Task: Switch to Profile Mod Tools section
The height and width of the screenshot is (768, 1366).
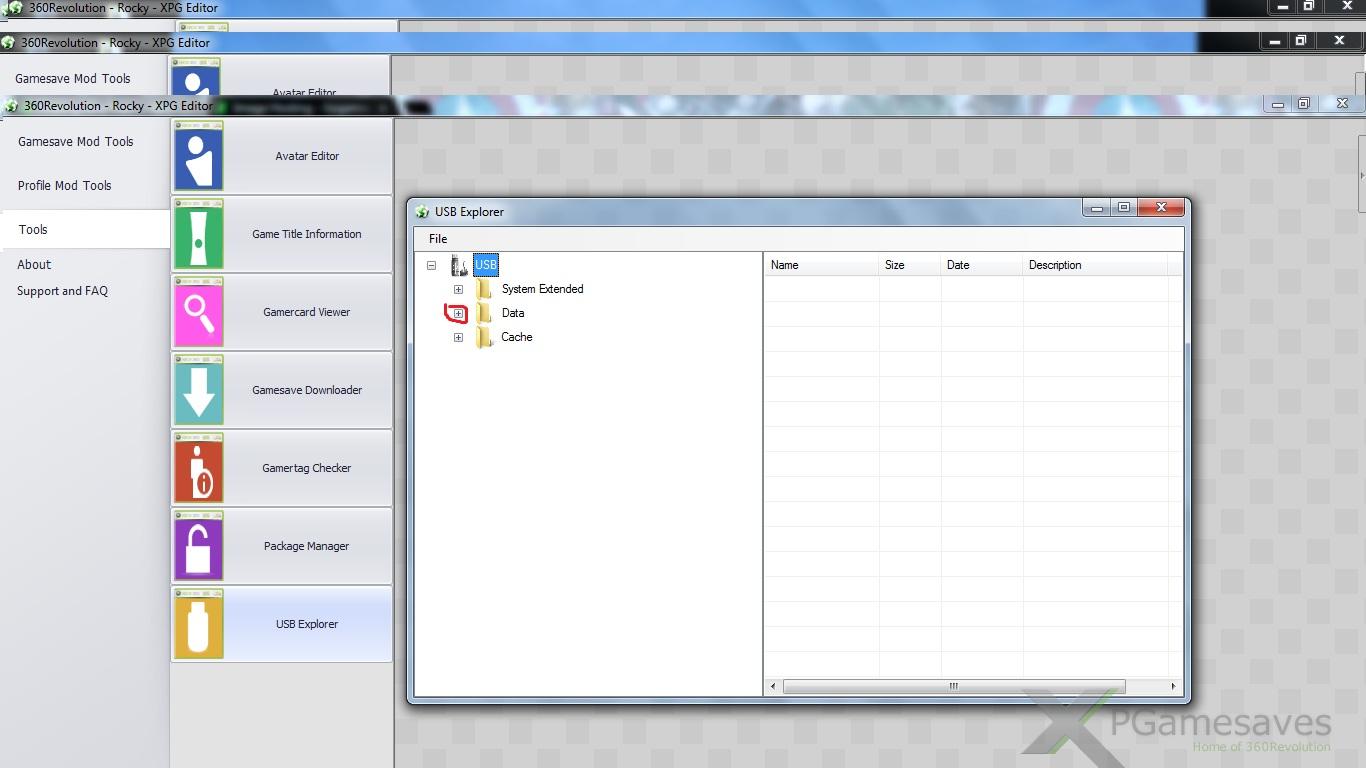Action: (x=65, y=186)
